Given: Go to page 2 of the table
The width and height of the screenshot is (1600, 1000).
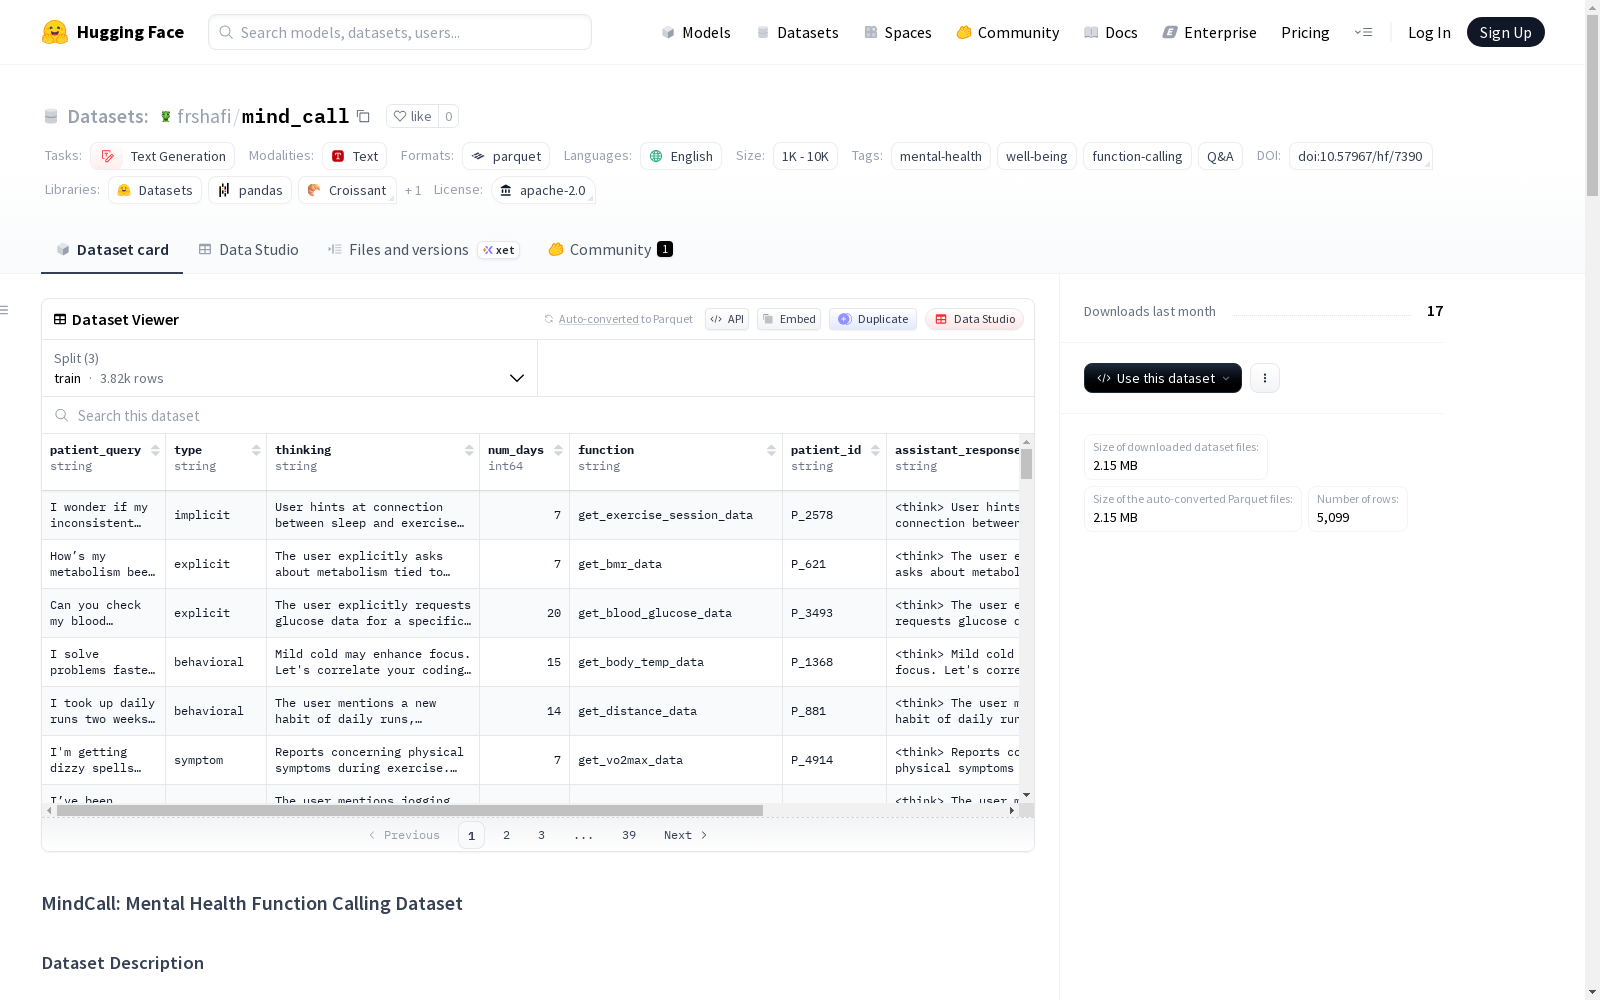Looking at the screenshot, I should pos(507,835).
